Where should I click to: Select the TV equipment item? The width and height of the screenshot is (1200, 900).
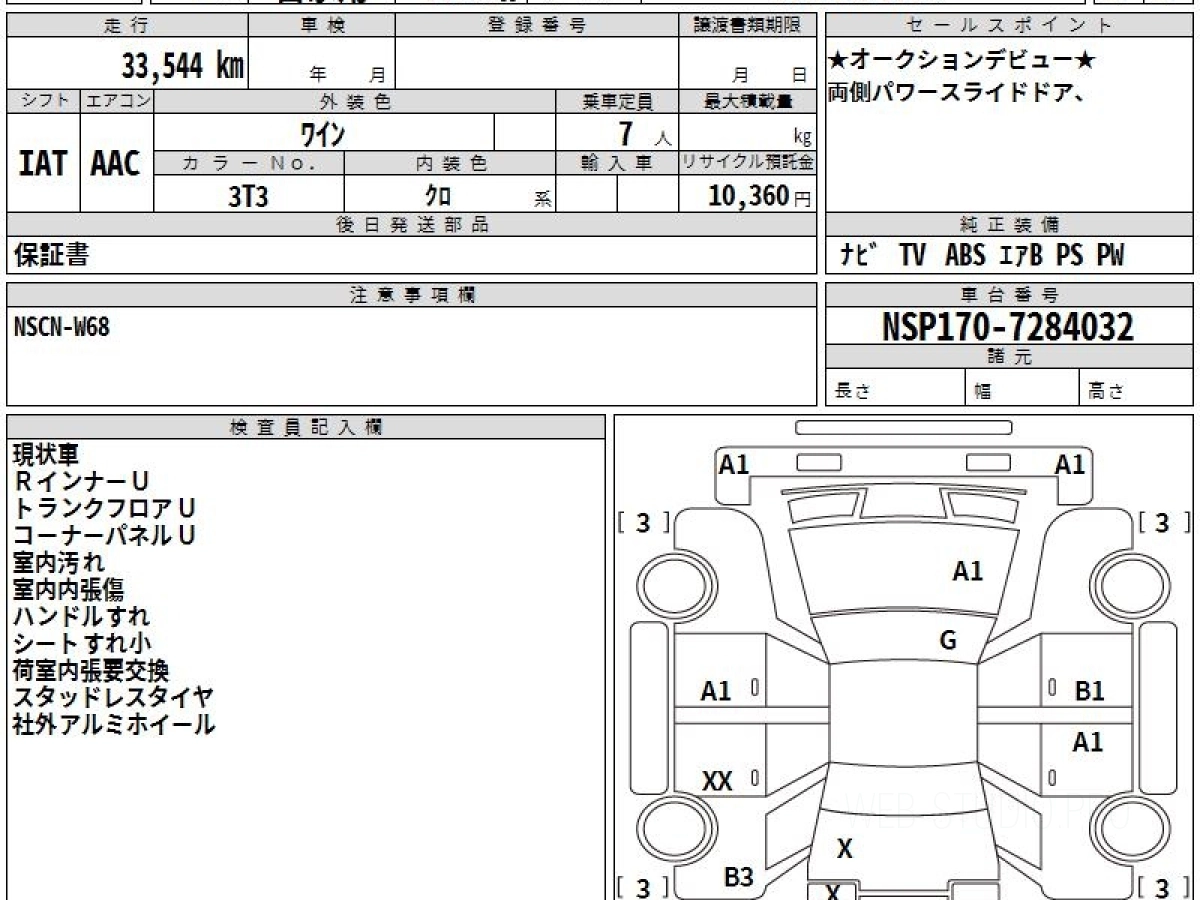[913, 256]
